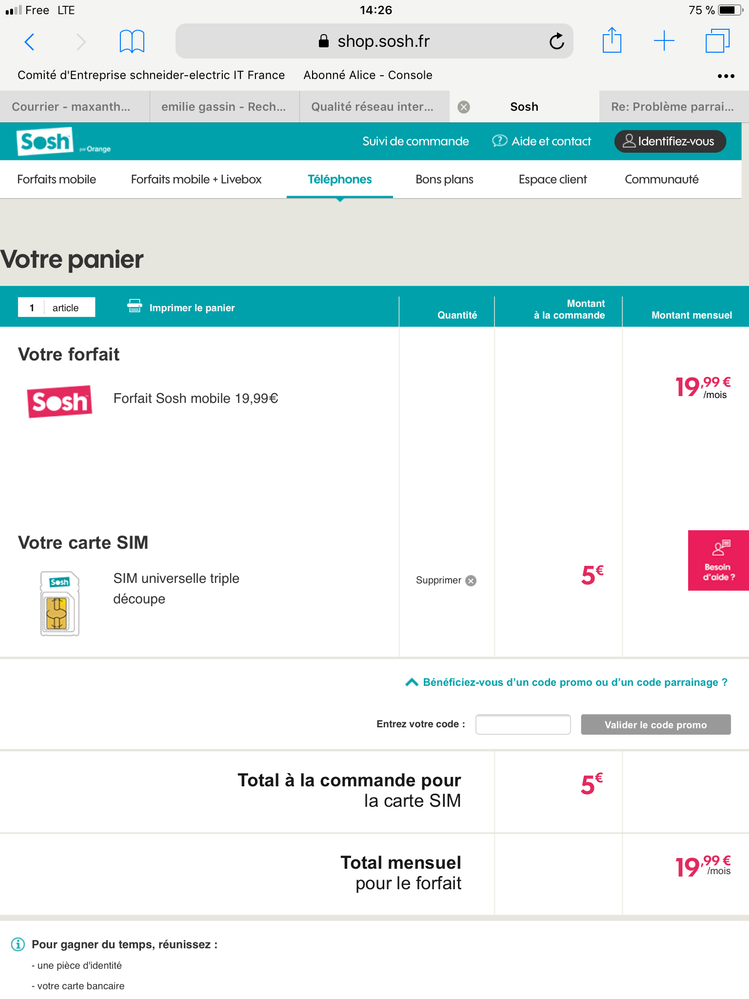Click the Sosh logo in the header

(x=46, y=142)
